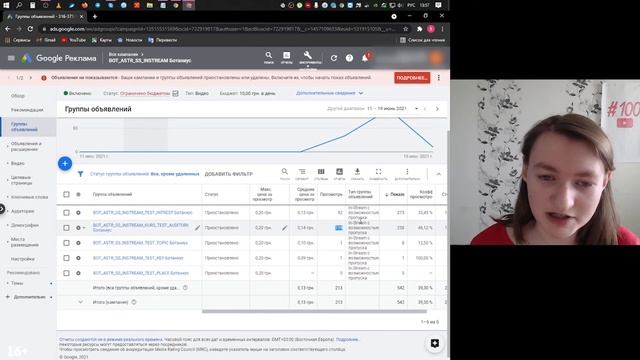Expand Ключевые слова in sidebar
Screen dimensions: 640x360
[29, 197]
